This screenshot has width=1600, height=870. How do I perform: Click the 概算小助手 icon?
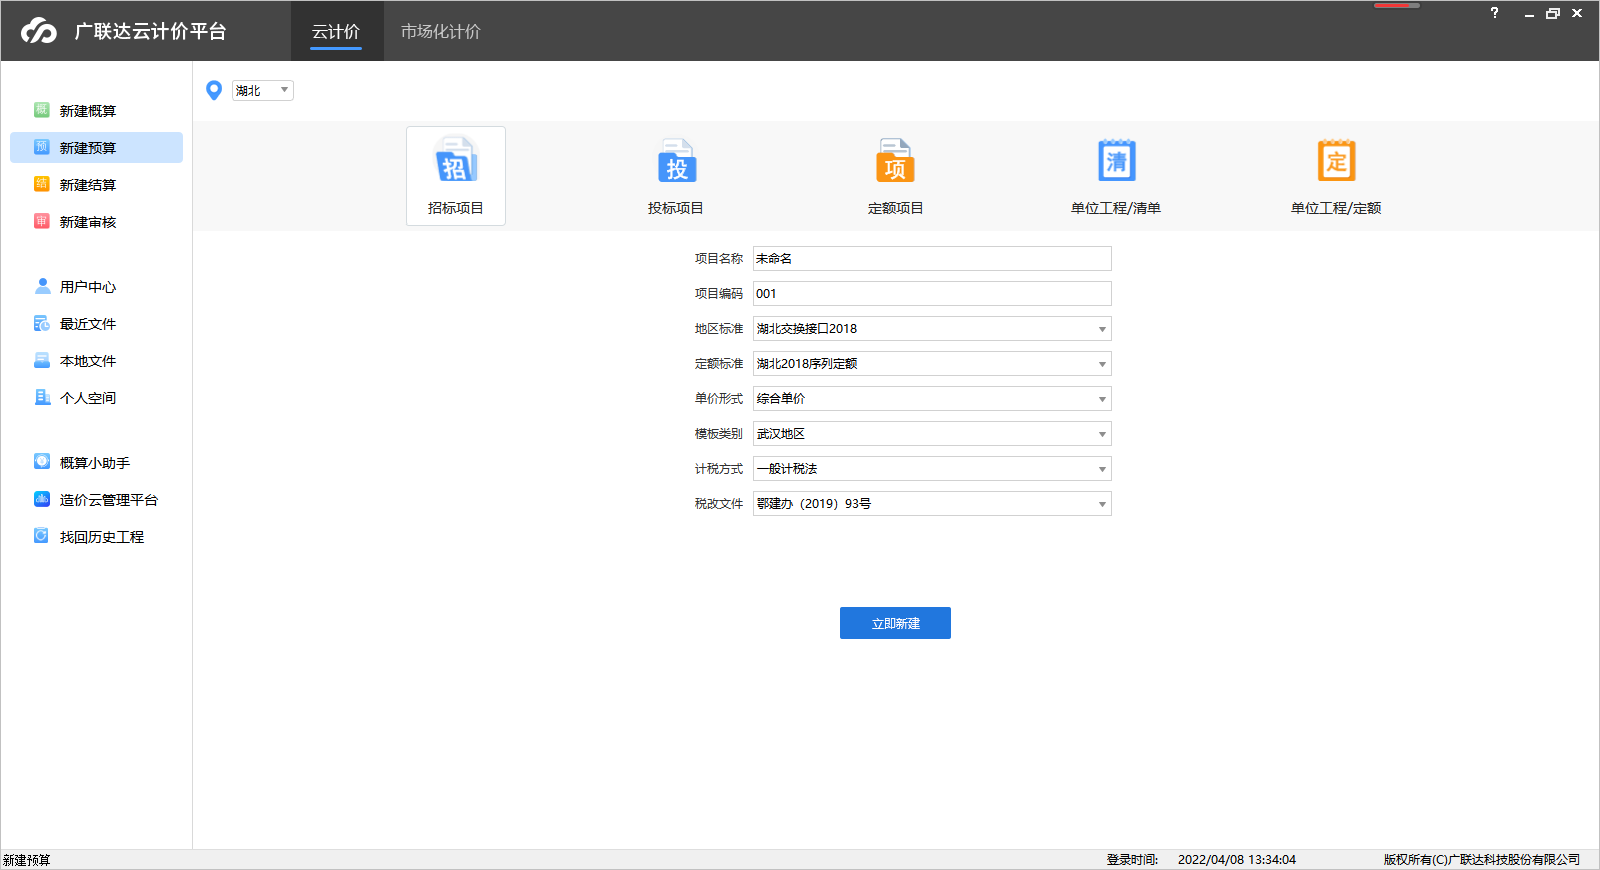coord(42,462)
